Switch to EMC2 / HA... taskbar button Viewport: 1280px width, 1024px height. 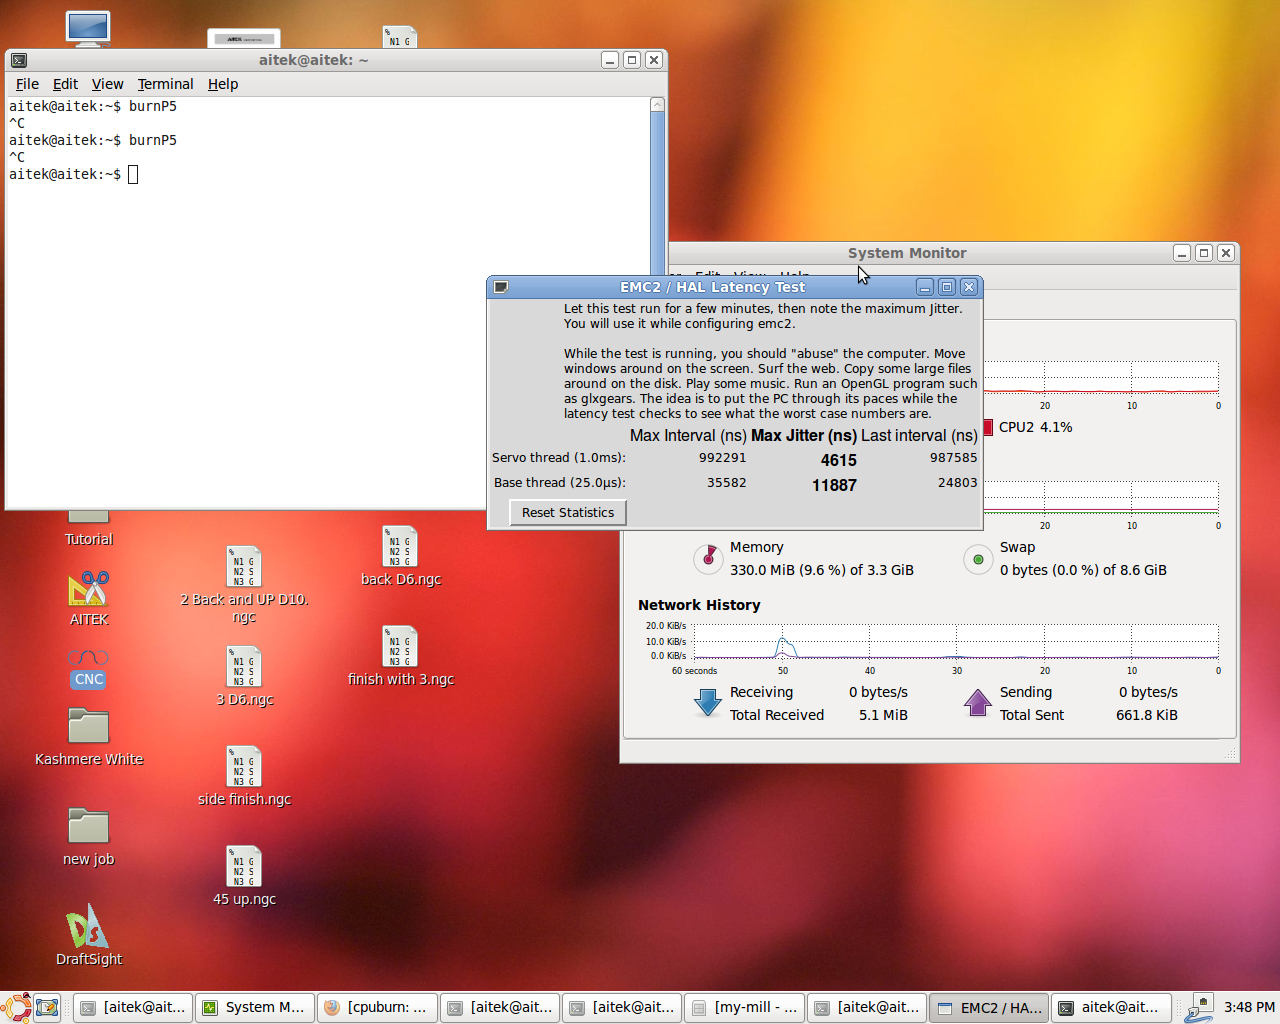(x=989, y=1007)
